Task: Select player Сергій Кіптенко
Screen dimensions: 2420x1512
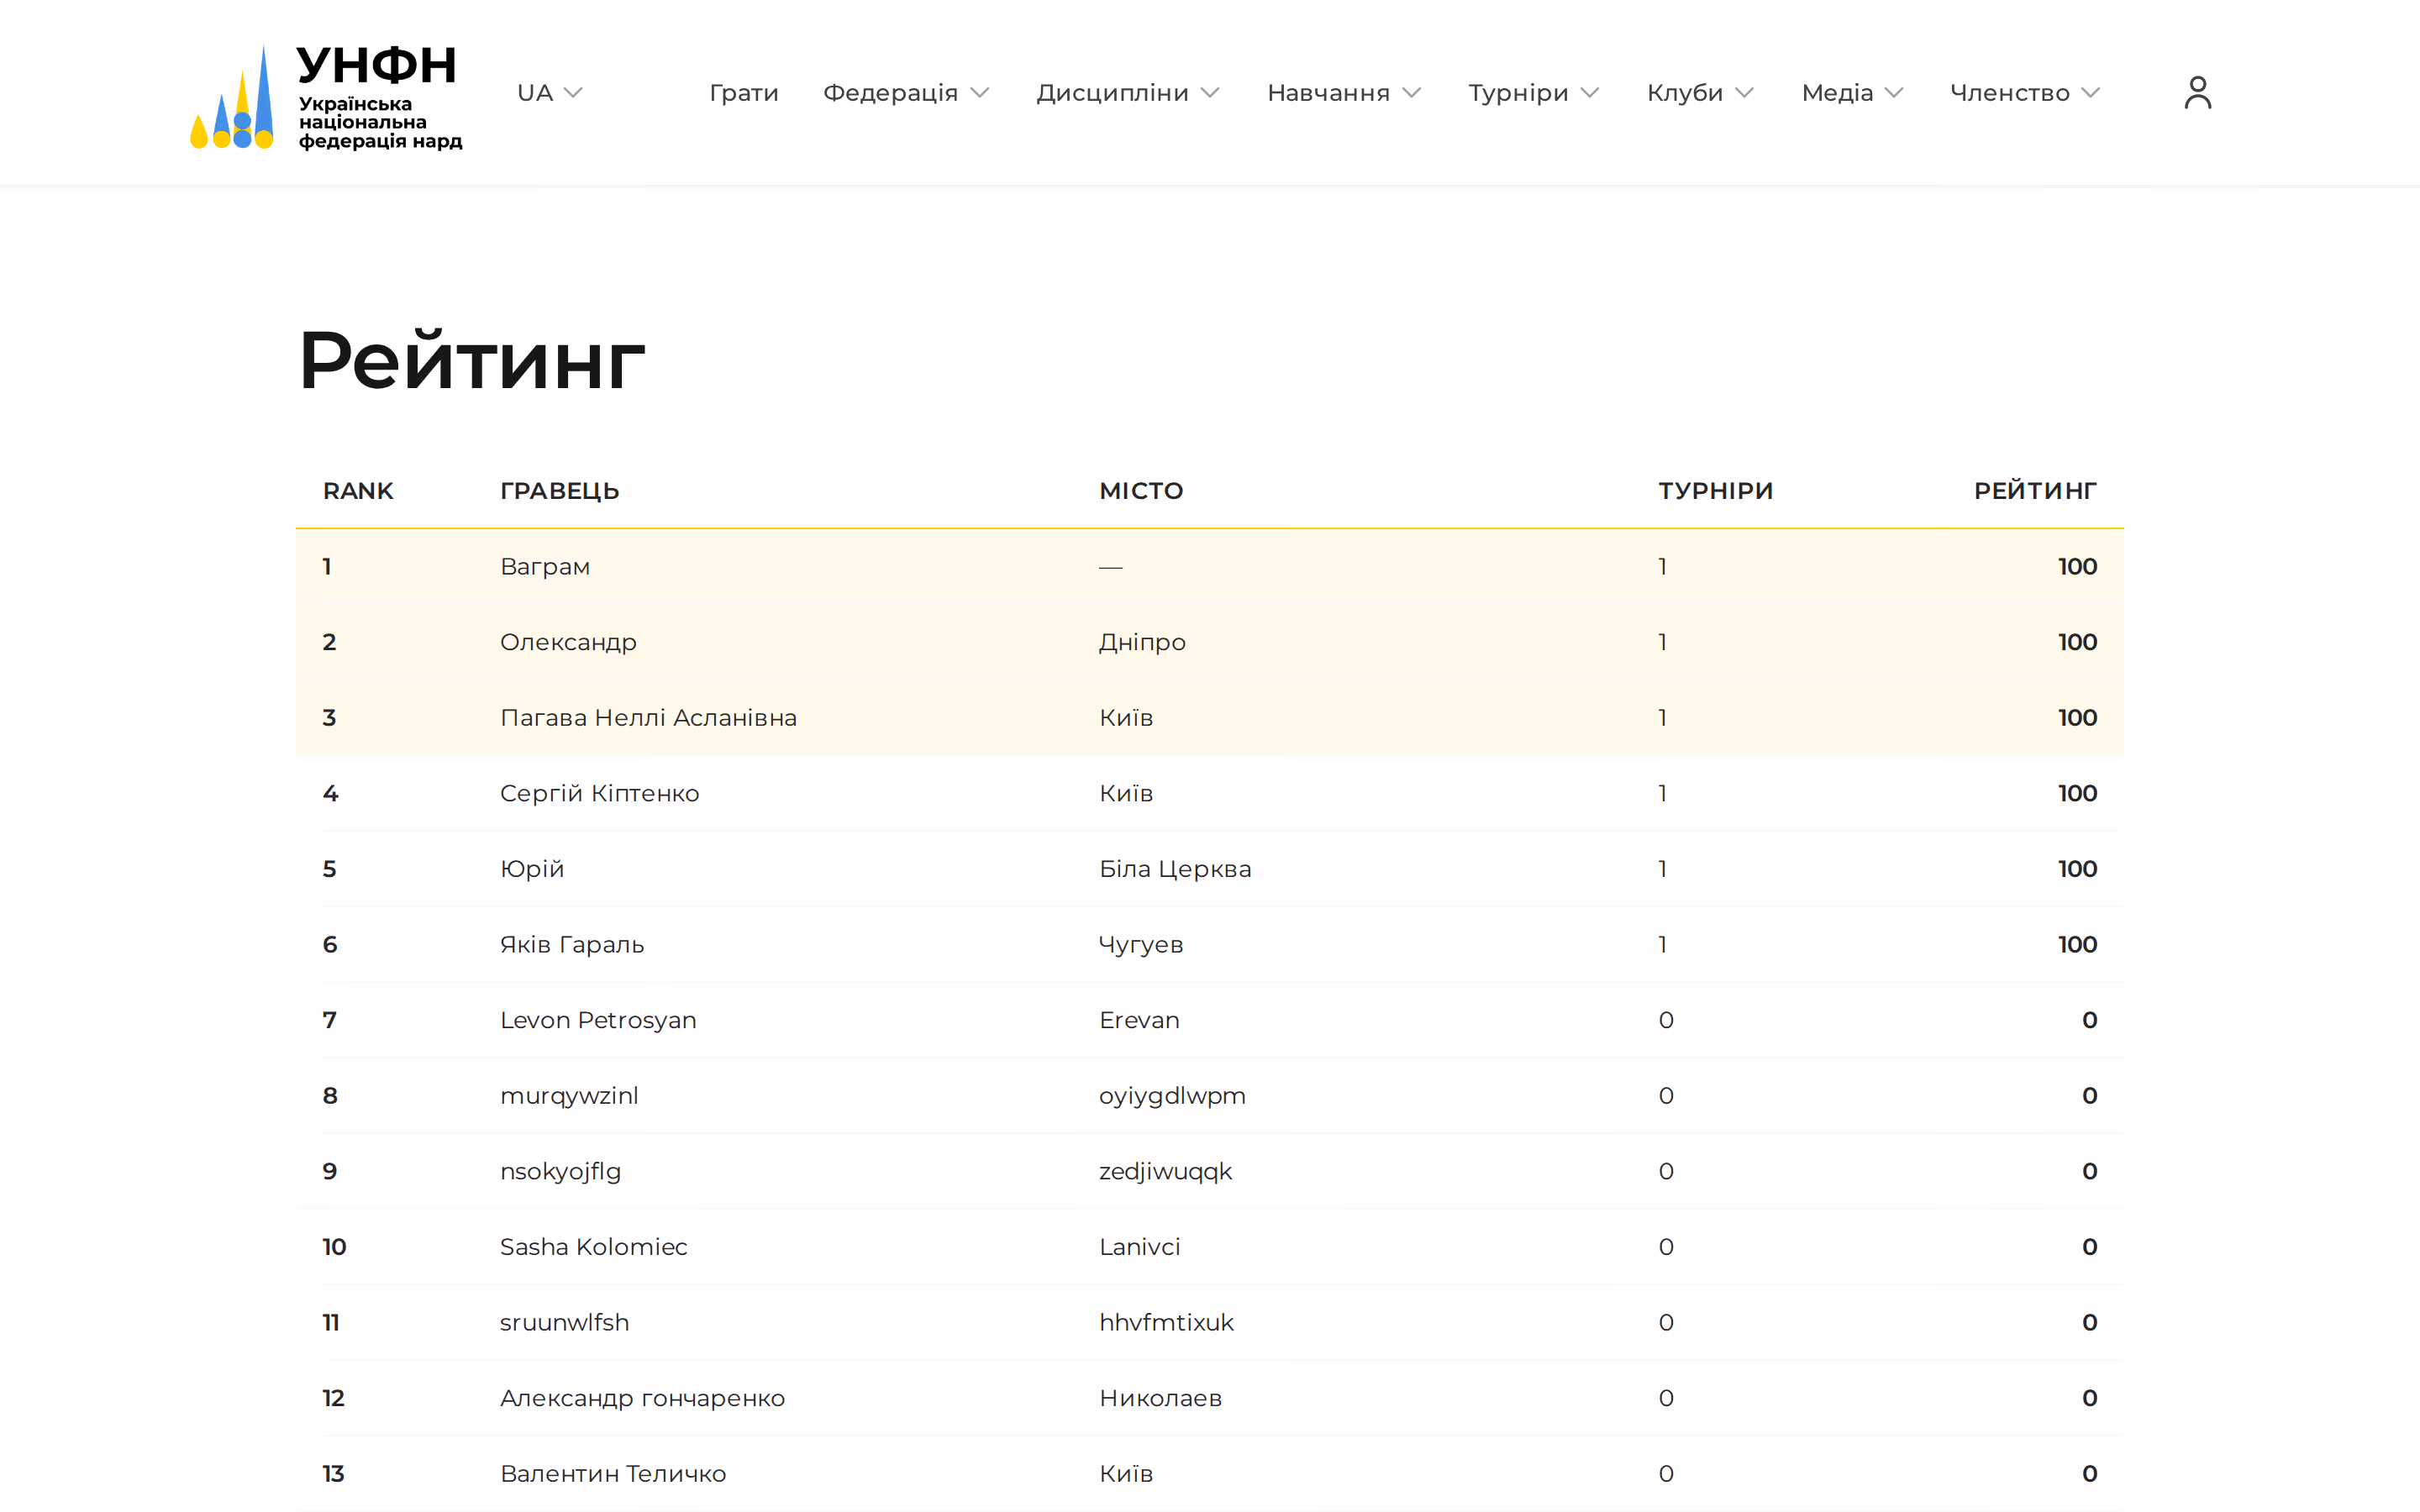Action: tap(599, 794)
